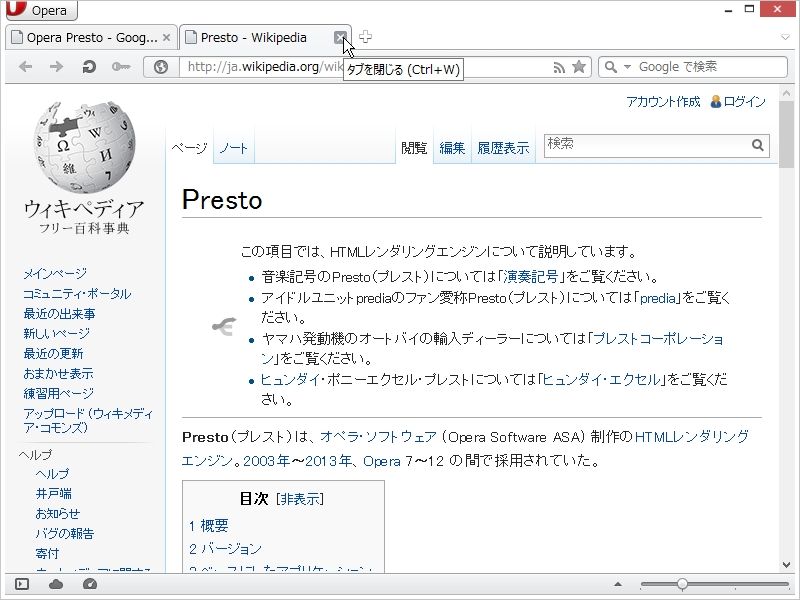Viewport: 800px width, 600px height.
Task: Follow the 演奏記号 link
Action: click(531, 277)
